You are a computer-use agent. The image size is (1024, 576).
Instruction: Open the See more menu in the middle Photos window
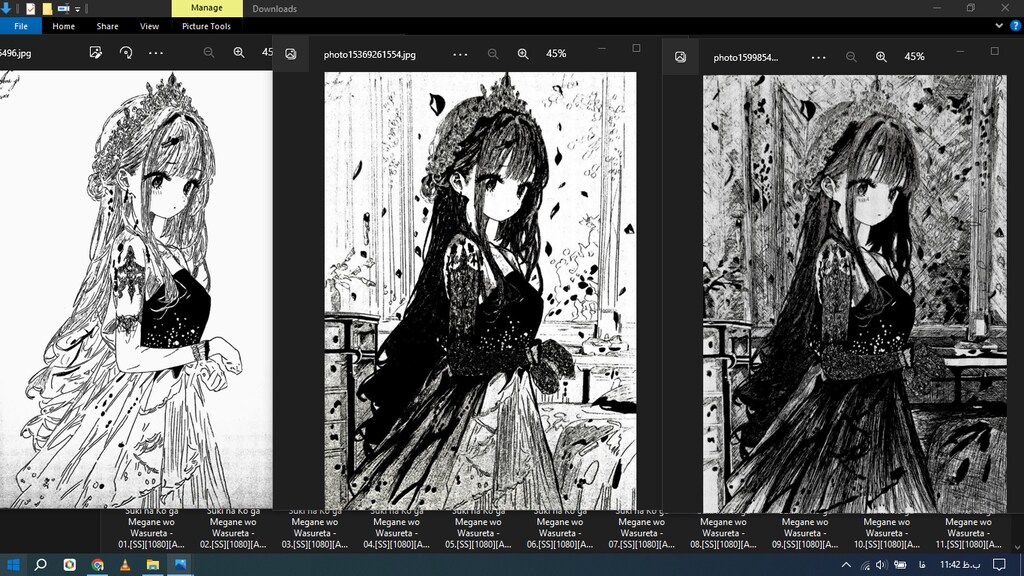coord(459,54)
